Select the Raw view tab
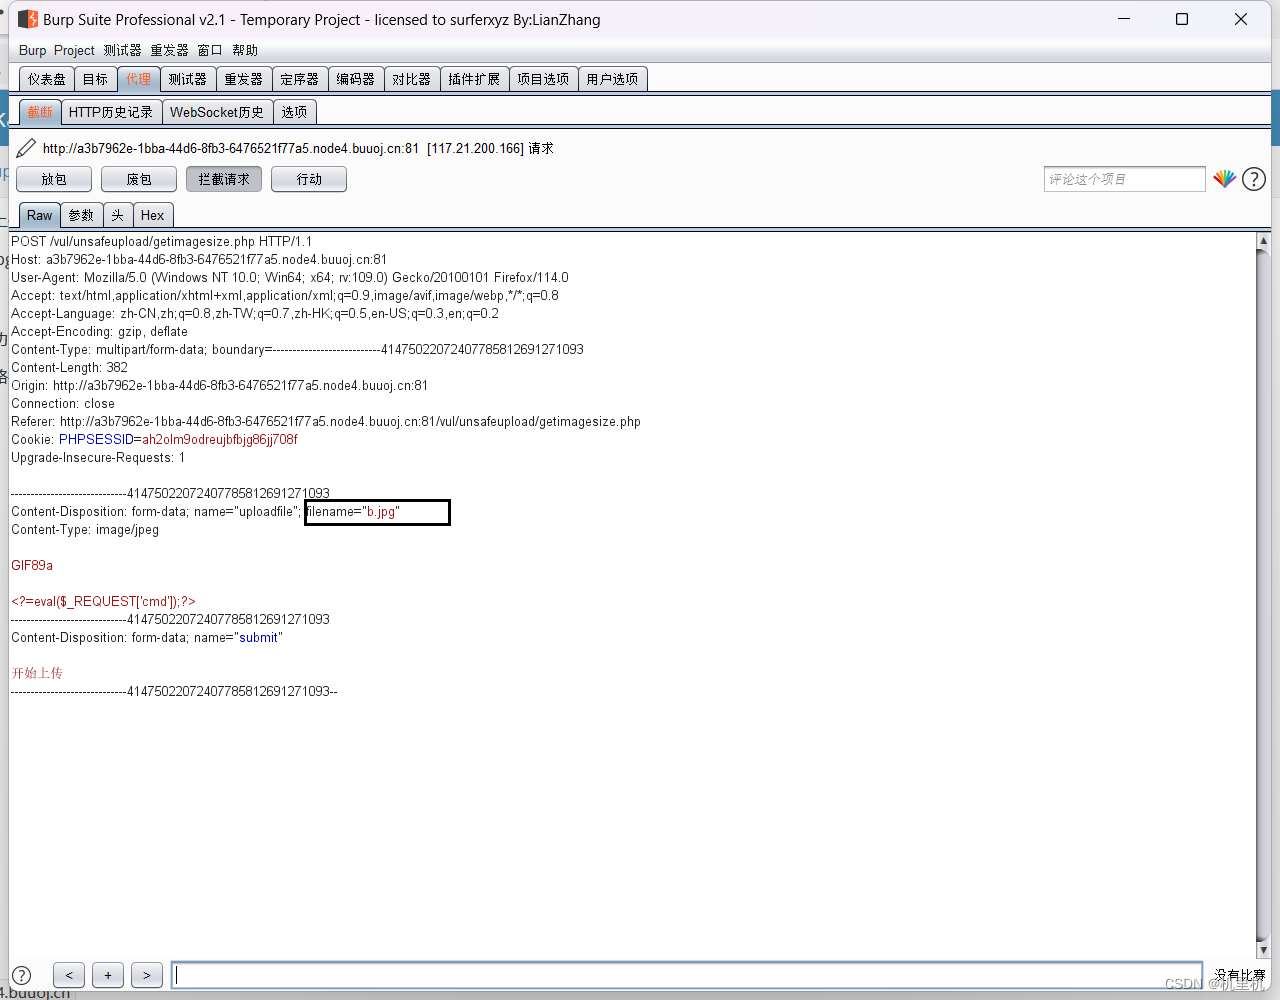Image resolution: width=1280 pixels, height=1000 pixels. tap(40, 215)
